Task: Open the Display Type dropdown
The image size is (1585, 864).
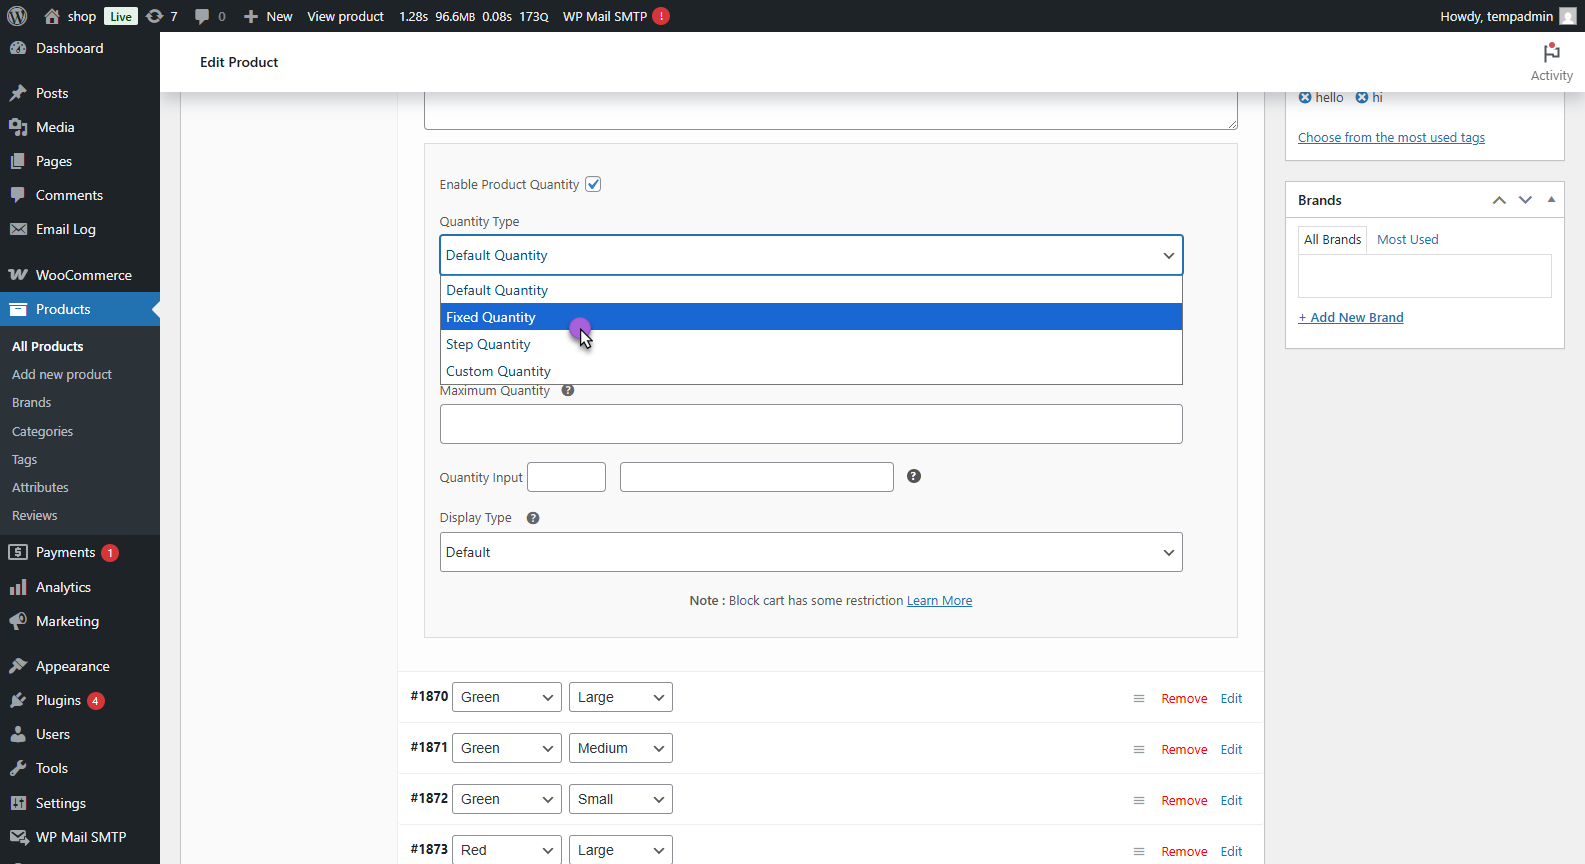Action: coord(810,552)
